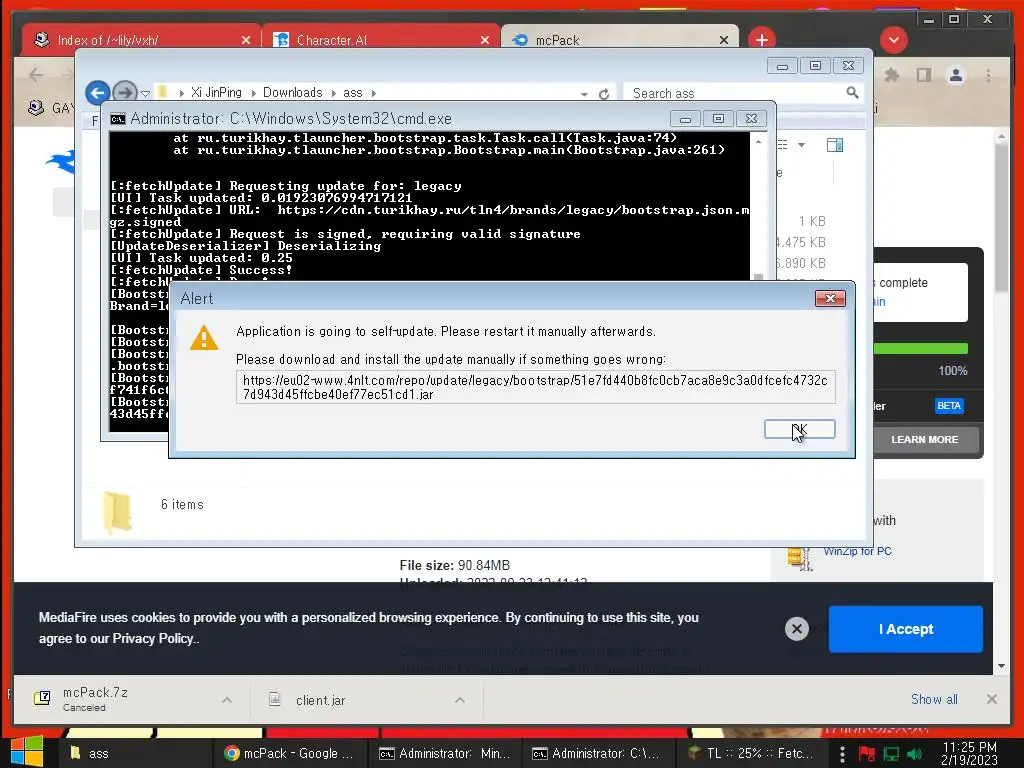The image size is (1024, 768).
Task: Toggle the Explorer preview pane icon
Action: click(x=835, y=145)
